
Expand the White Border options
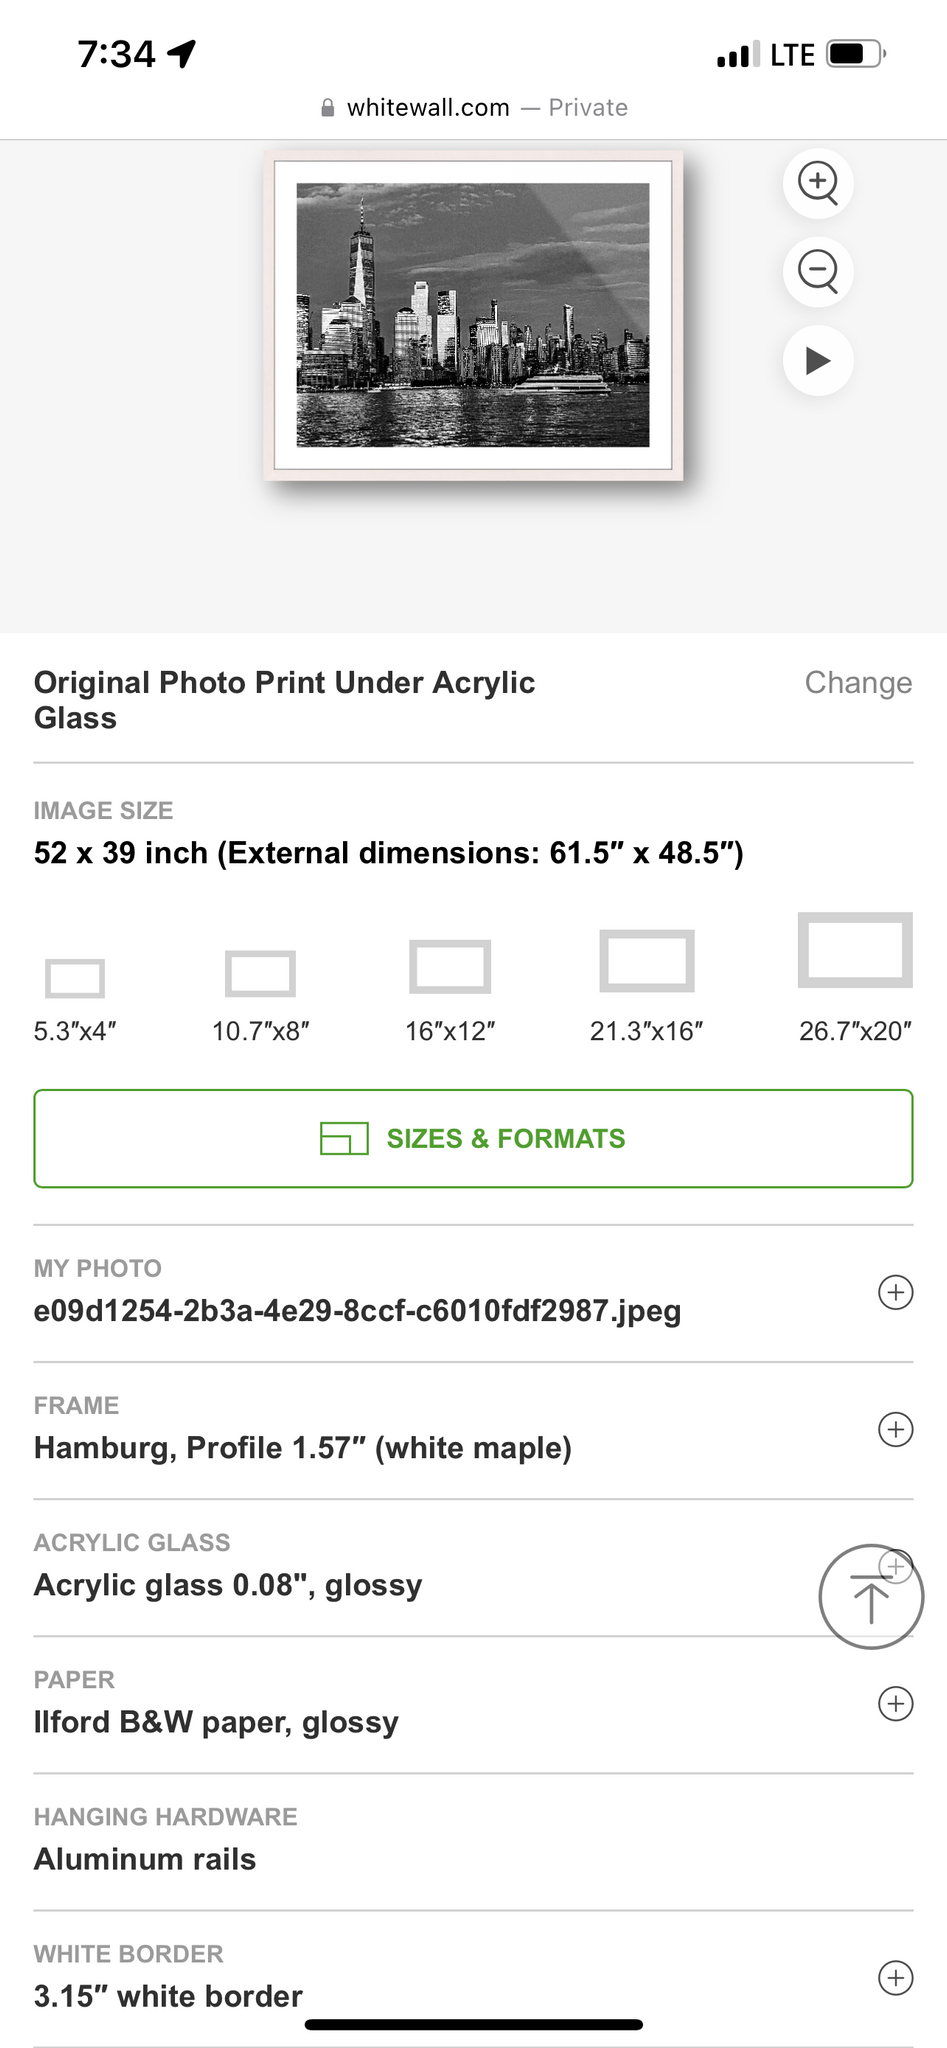[895, 1977]
